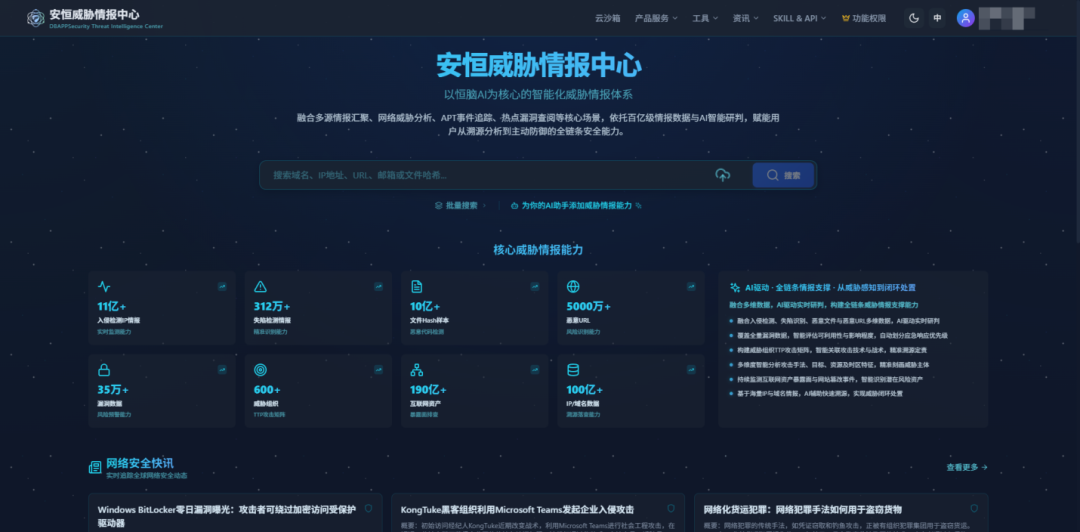
Task: Click the 安恒威胁情报中心 shield logo
Action: pos(36,18)
